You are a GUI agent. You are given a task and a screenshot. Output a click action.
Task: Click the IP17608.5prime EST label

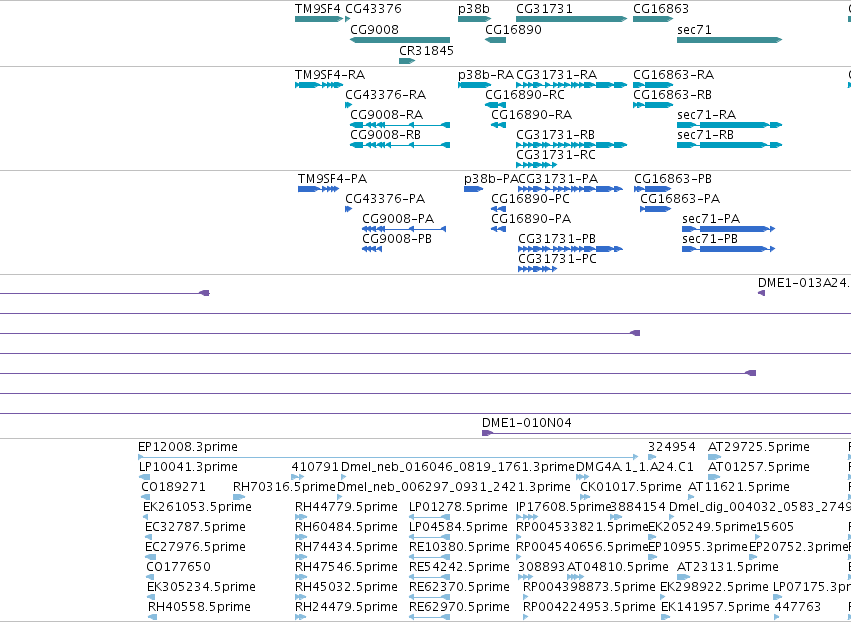564,507
